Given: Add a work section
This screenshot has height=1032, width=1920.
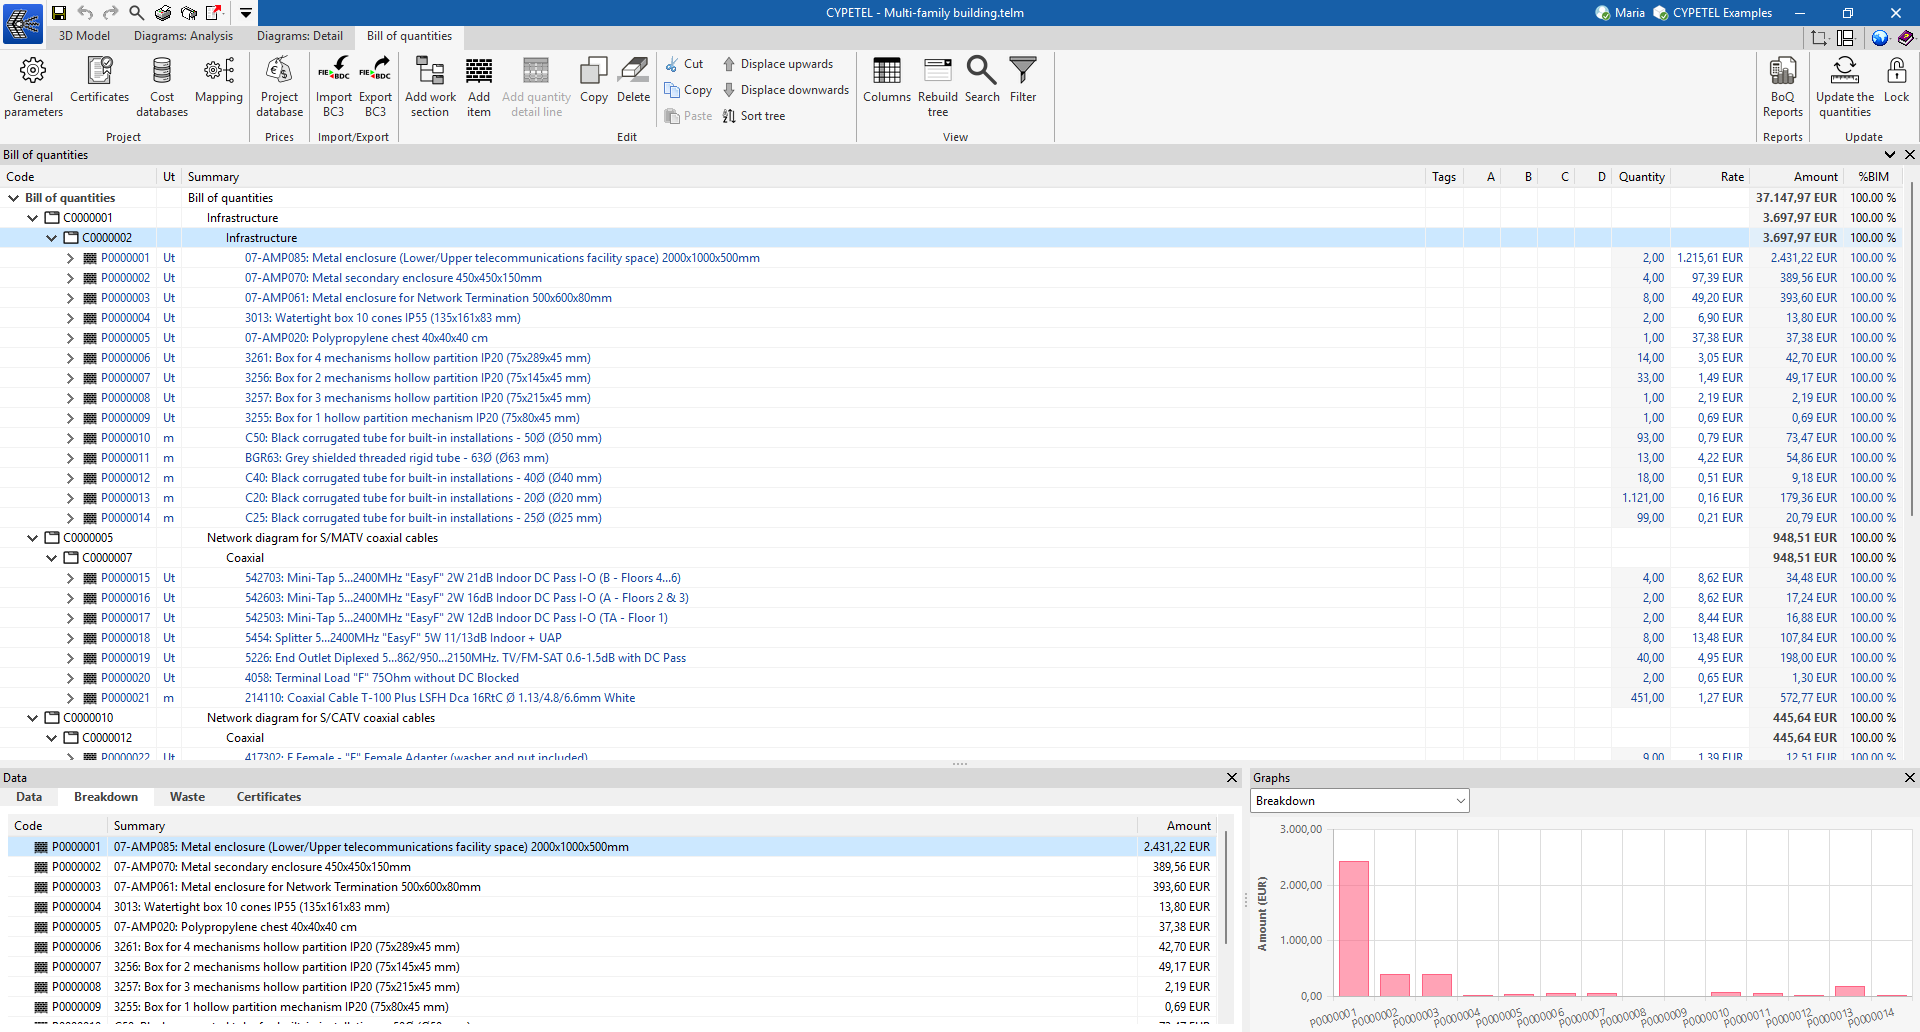Looking at the screenshot, I should 430,86.
